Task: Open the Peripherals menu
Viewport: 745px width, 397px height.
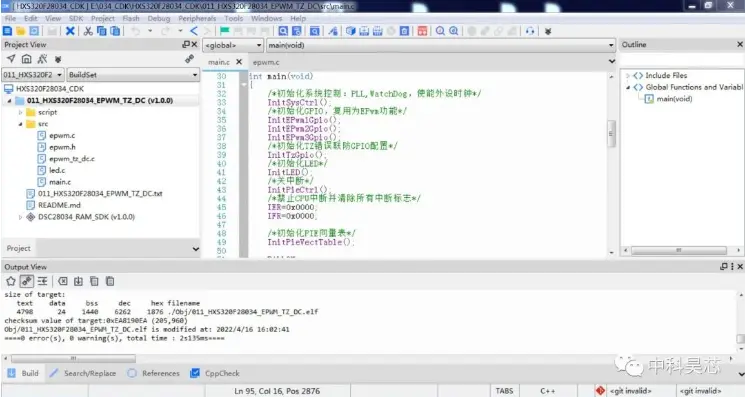Action: tap(197, 19)
